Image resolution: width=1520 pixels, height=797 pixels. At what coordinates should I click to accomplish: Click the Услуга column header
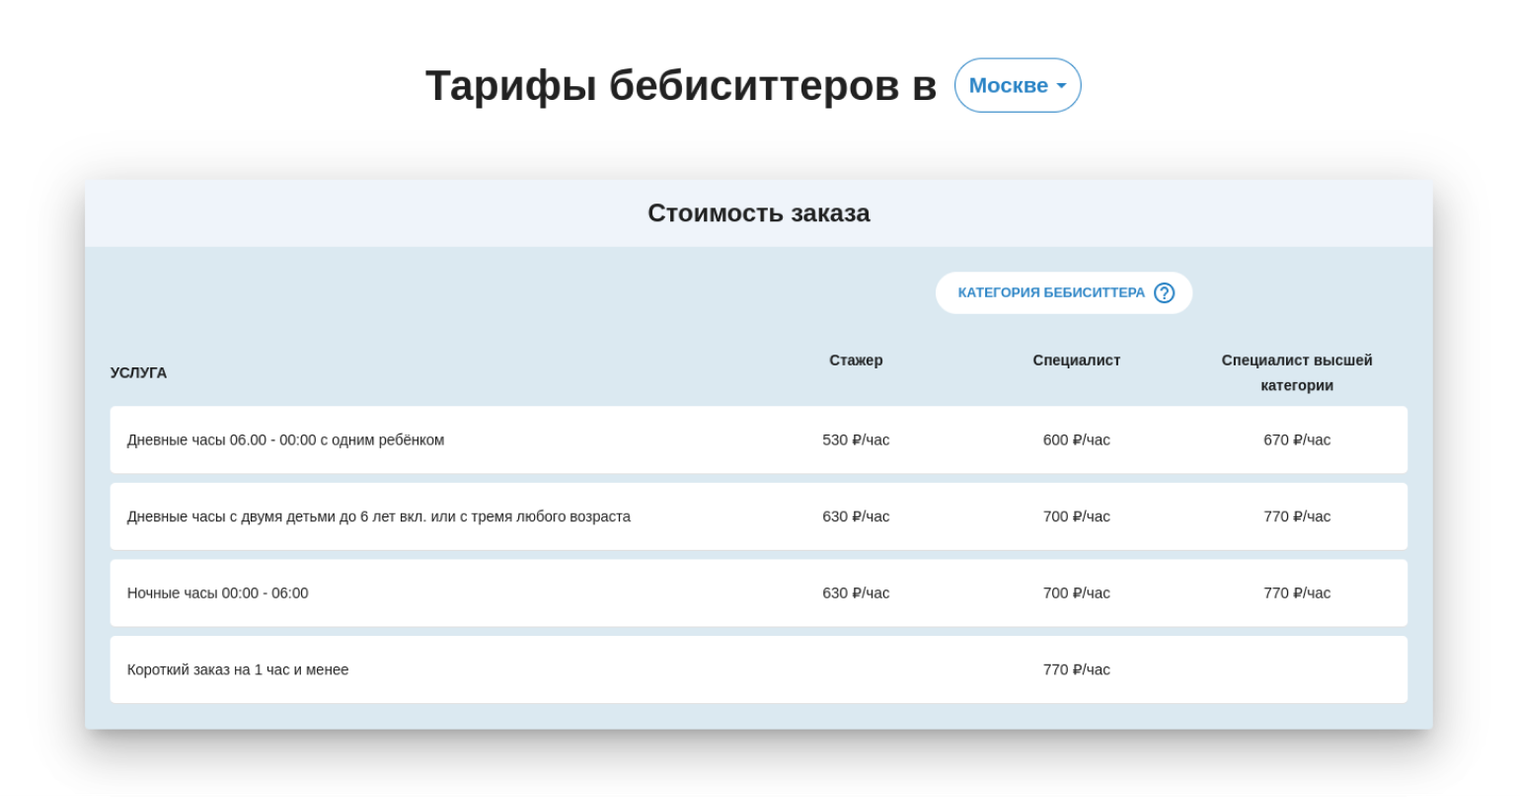click(x=138, y=373)
